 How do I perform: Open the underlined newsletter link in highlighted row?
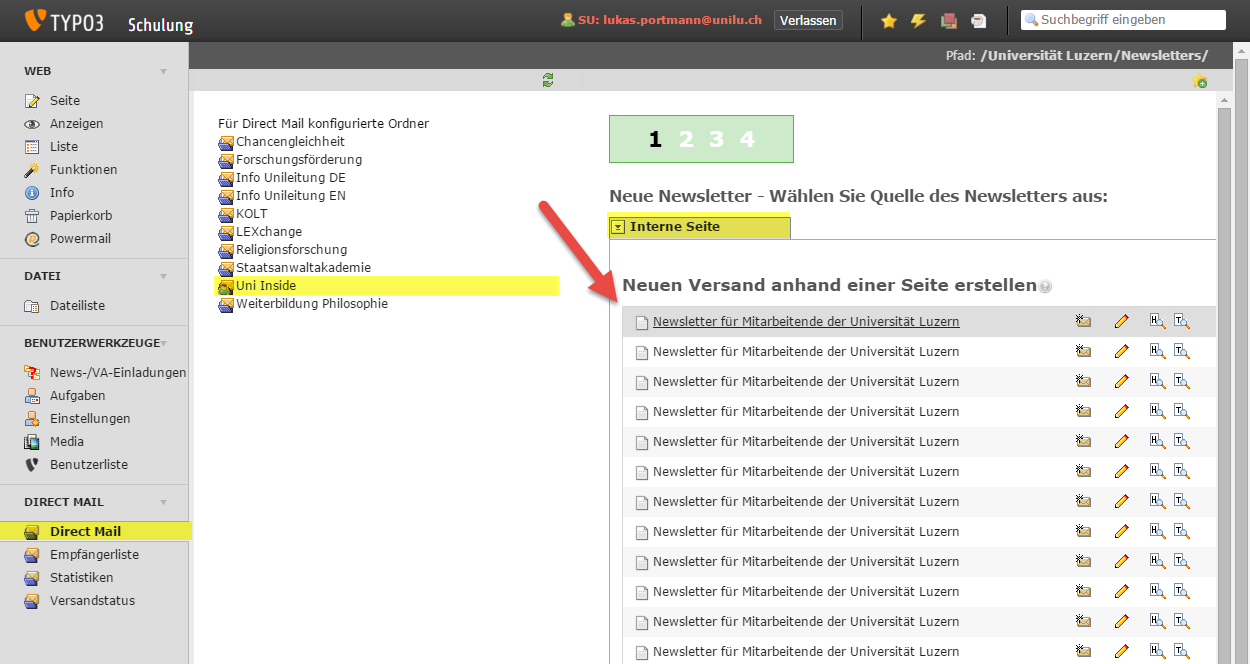(806, 322)
